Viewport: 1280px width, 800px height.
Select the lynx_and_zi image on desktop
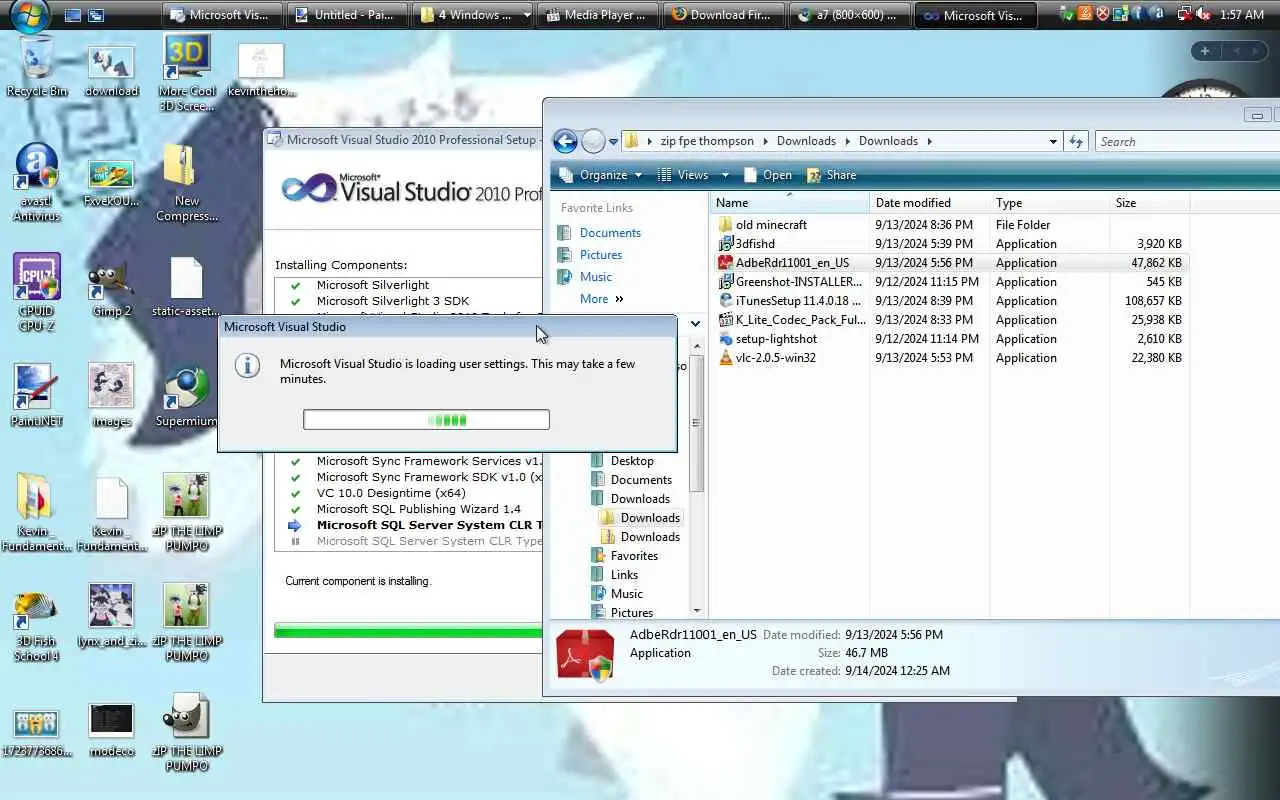111,616
